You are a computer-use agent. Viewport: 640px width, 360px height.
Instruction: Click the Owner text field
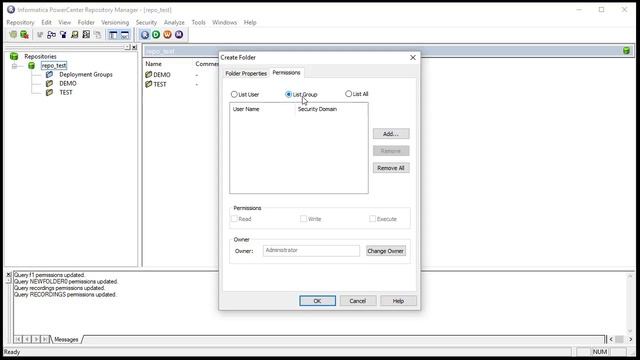click(x=311, y=251)
